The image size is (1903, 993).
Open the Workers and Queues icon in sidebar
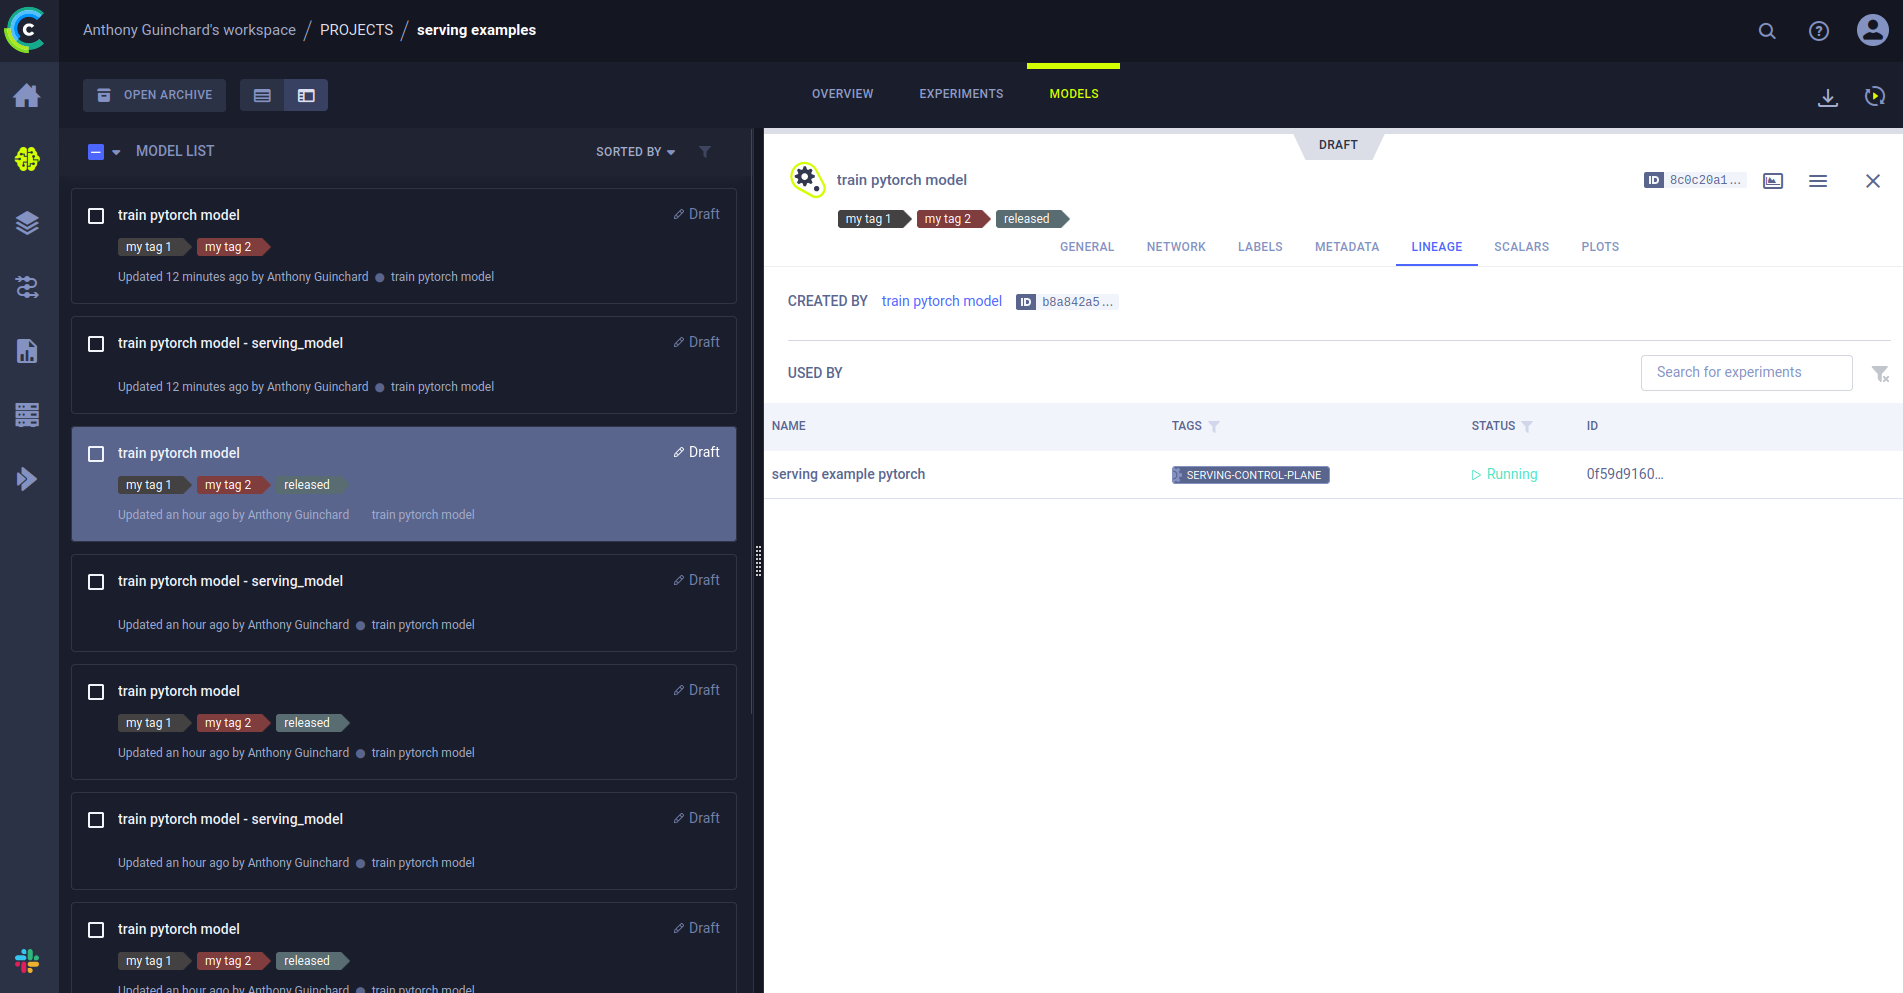tap(27, 415)
